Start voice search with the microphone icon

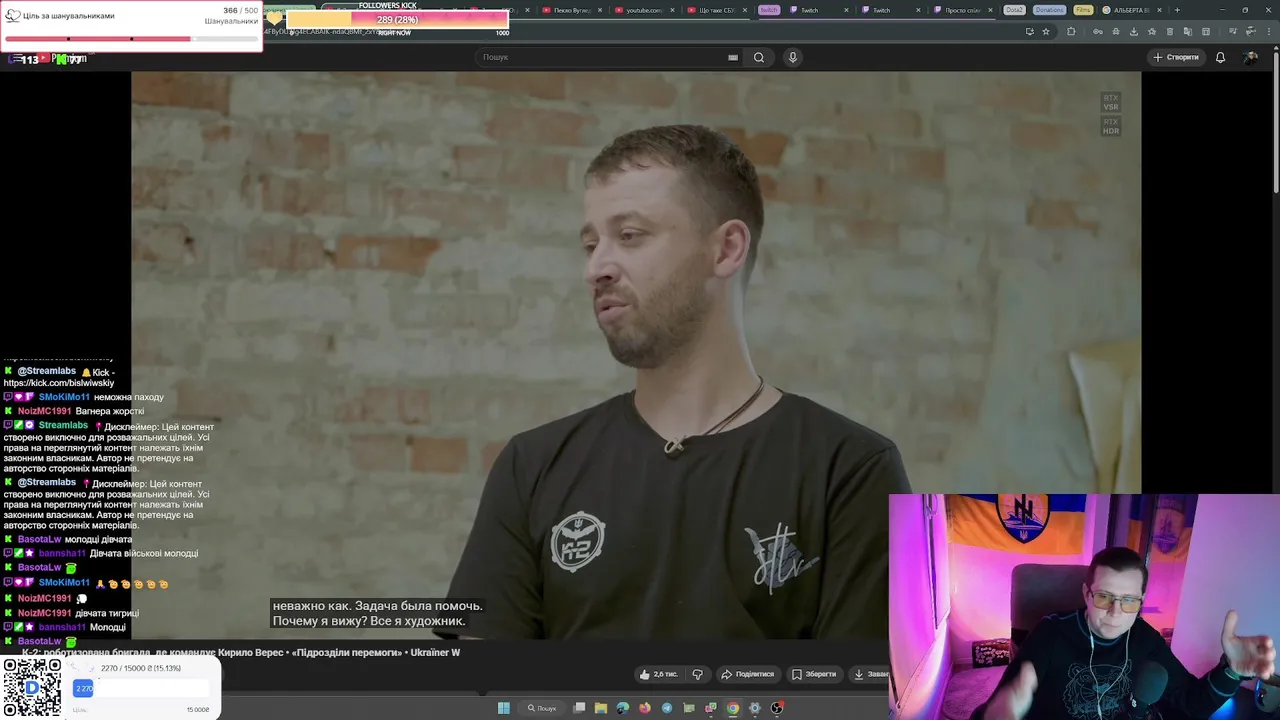coord(793,57)
